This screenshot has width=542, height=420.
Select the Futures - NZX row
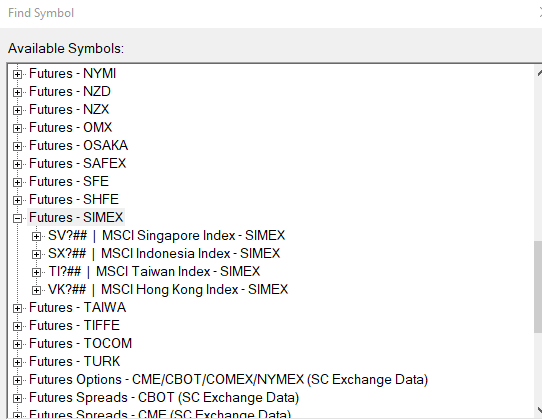click(69, 110)
